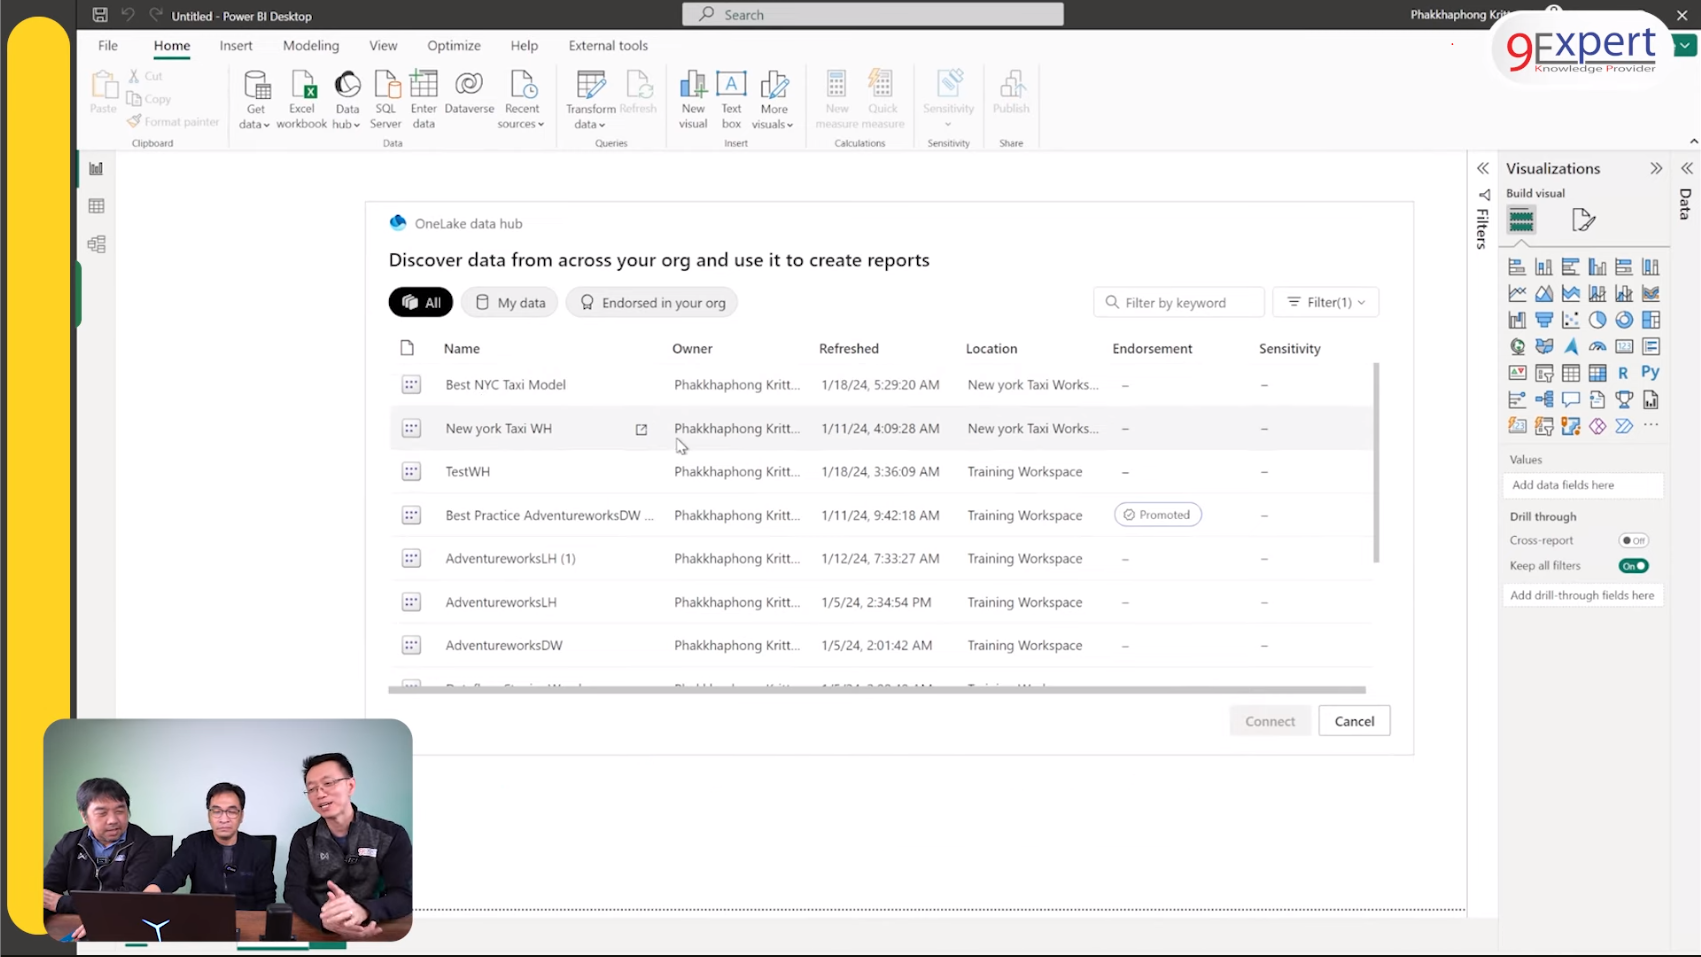Viewport: 1701px width, 957px height.
Task: Add a Python visual
Action: [1651, 373]
